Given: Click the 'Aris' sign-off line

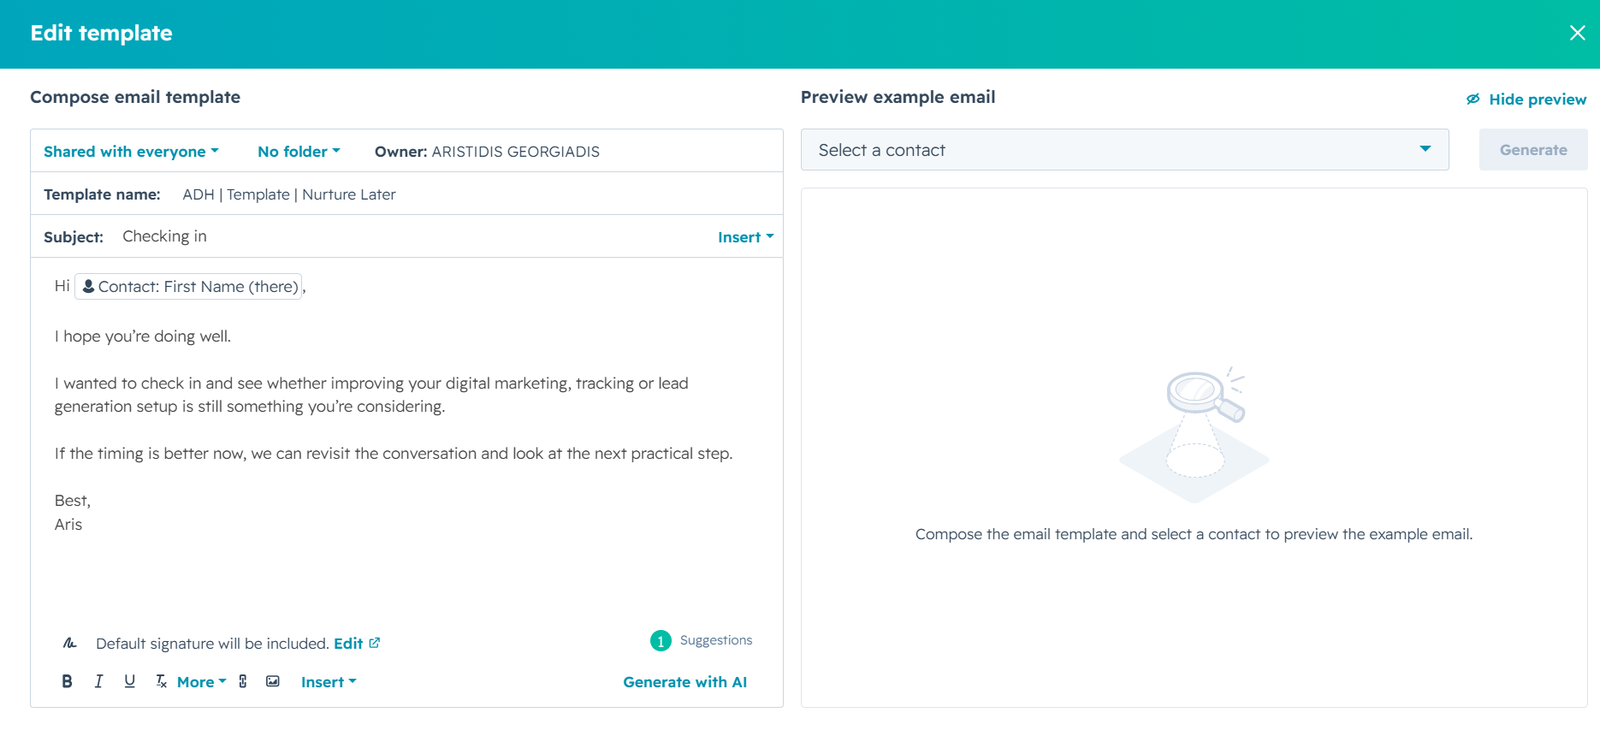Looking at the screenshot, I should point(68,525).
